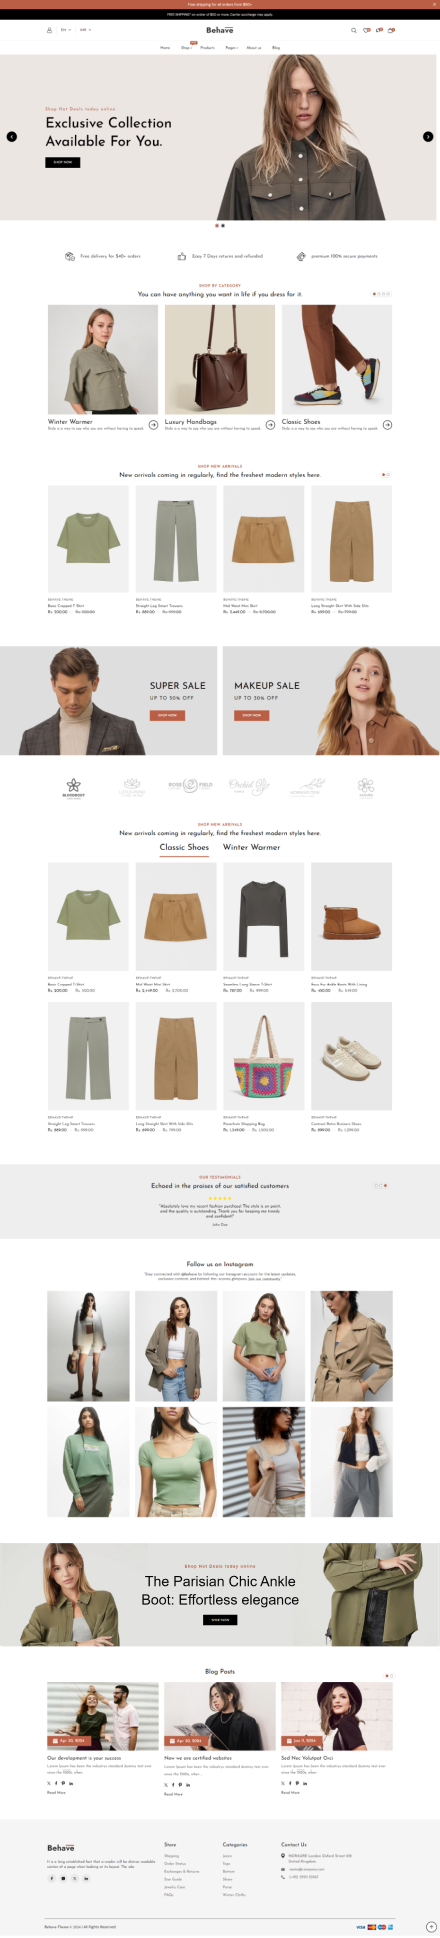The width and height of the screenshot is (440, 1938).
Task: Click Shop Now under Exclusive Collection heading
Action: (x=63, y=162)
